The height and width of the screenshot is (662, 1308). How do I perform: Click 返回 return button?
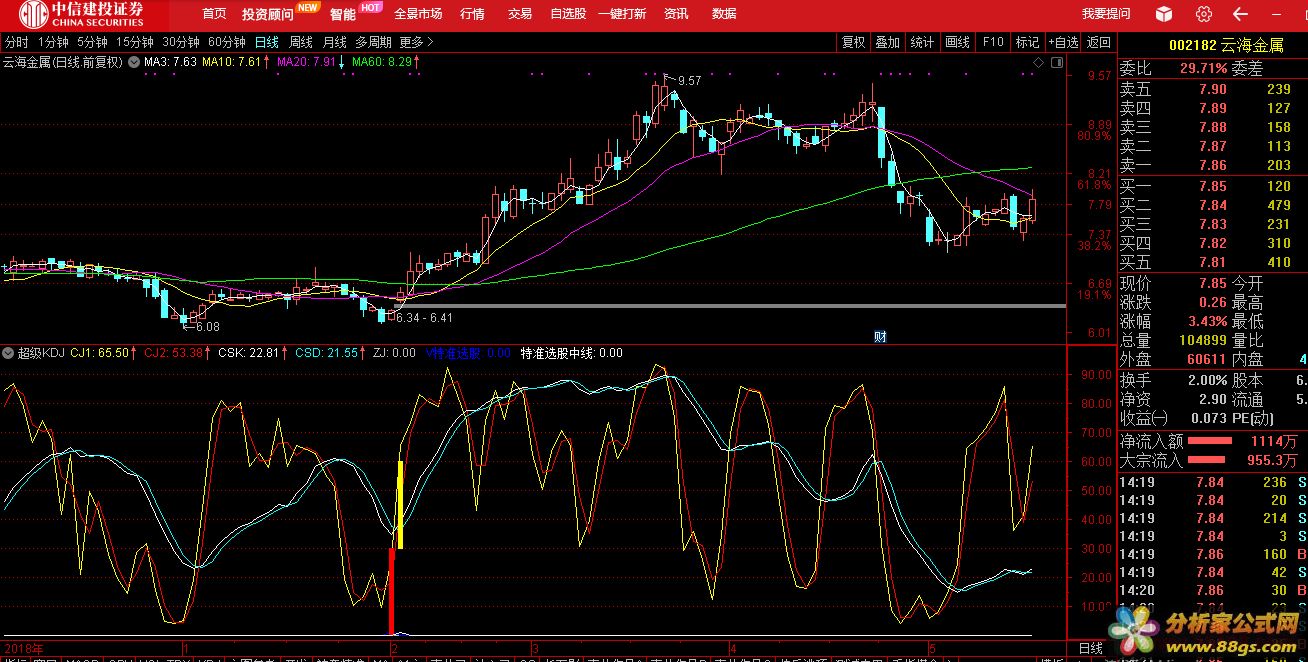click(x=1099, y=42)
